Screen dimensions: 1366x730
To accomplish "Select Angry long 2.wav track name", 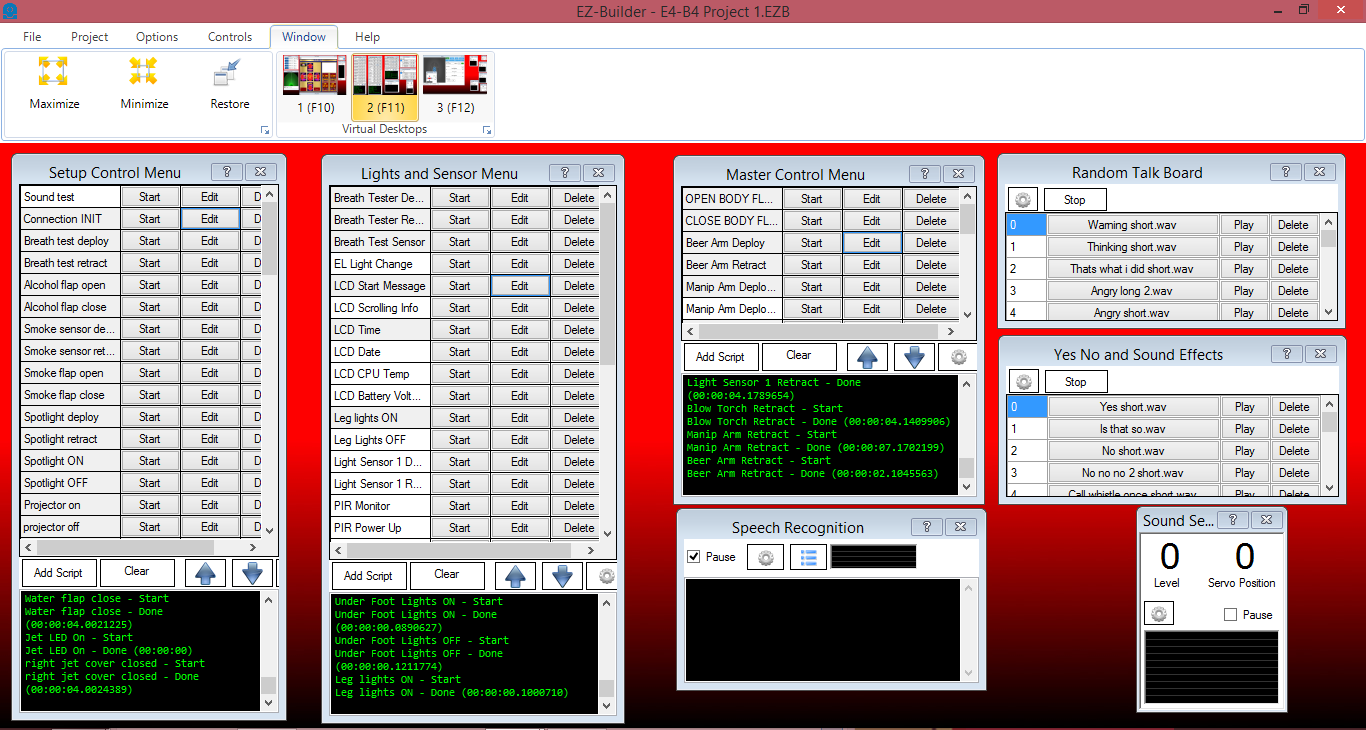I will click(x=1133, y=291).
